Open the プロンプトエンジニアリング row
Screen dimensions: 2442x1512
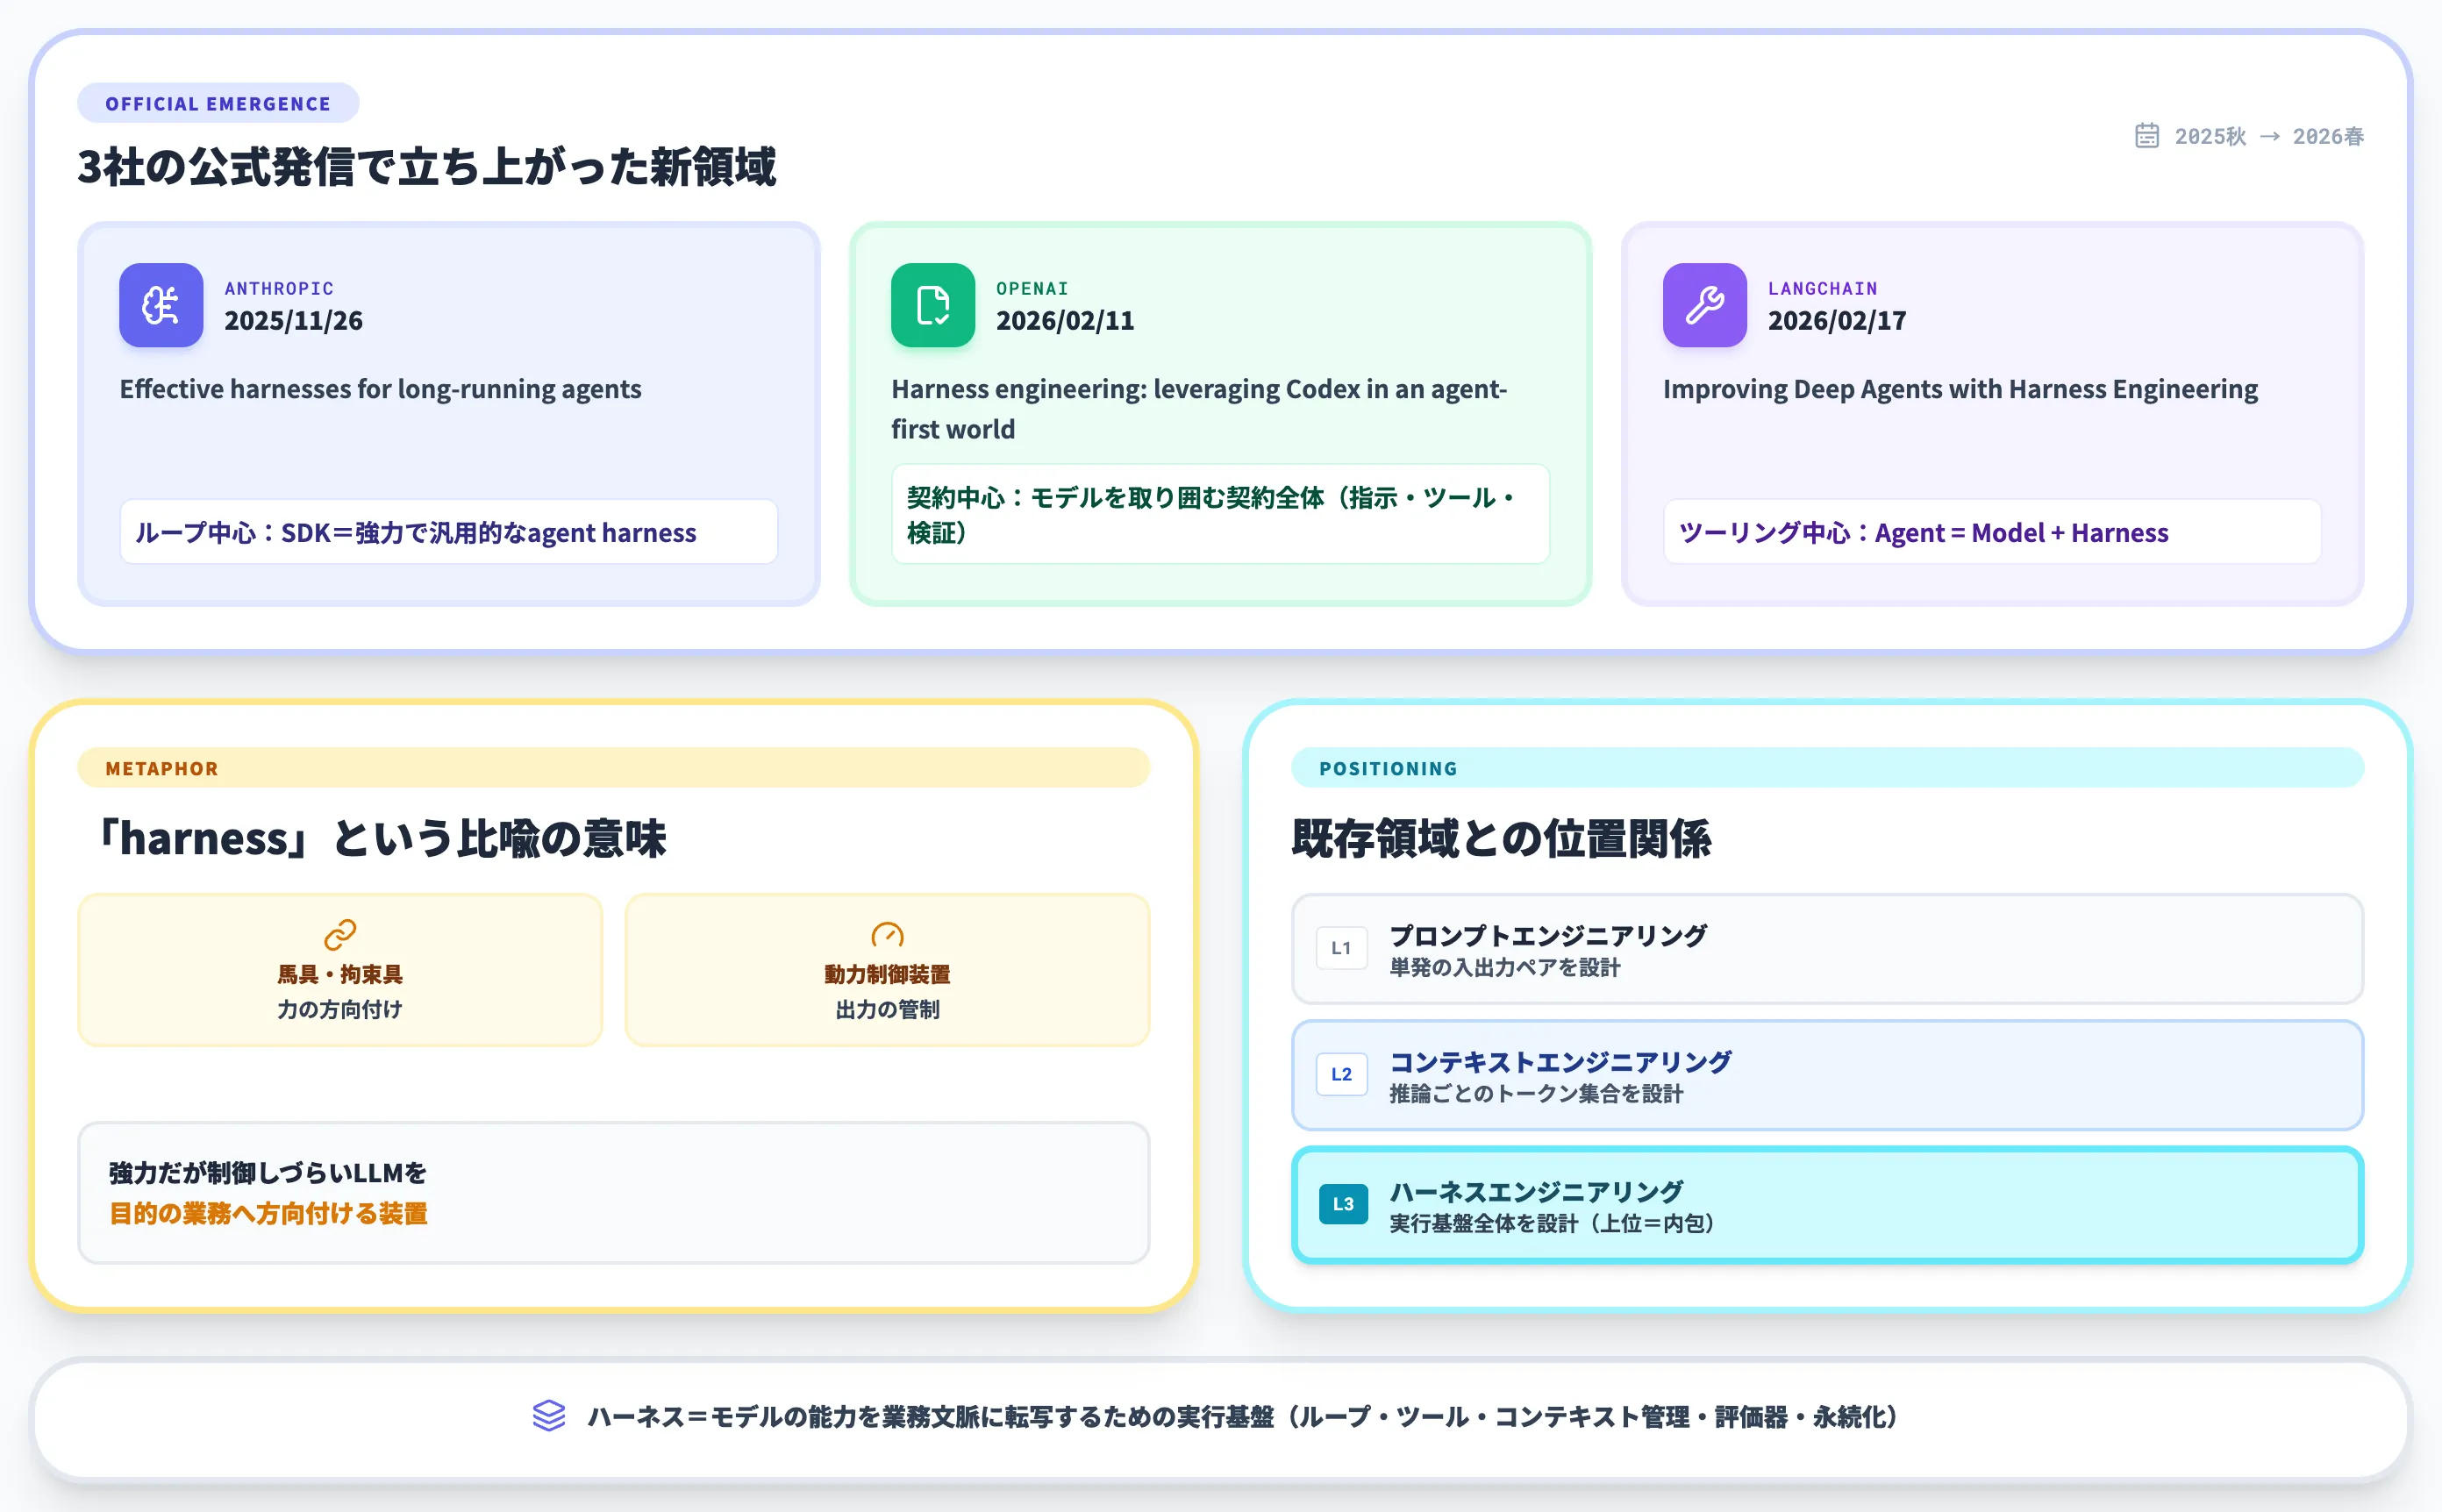click(1828, 949)
